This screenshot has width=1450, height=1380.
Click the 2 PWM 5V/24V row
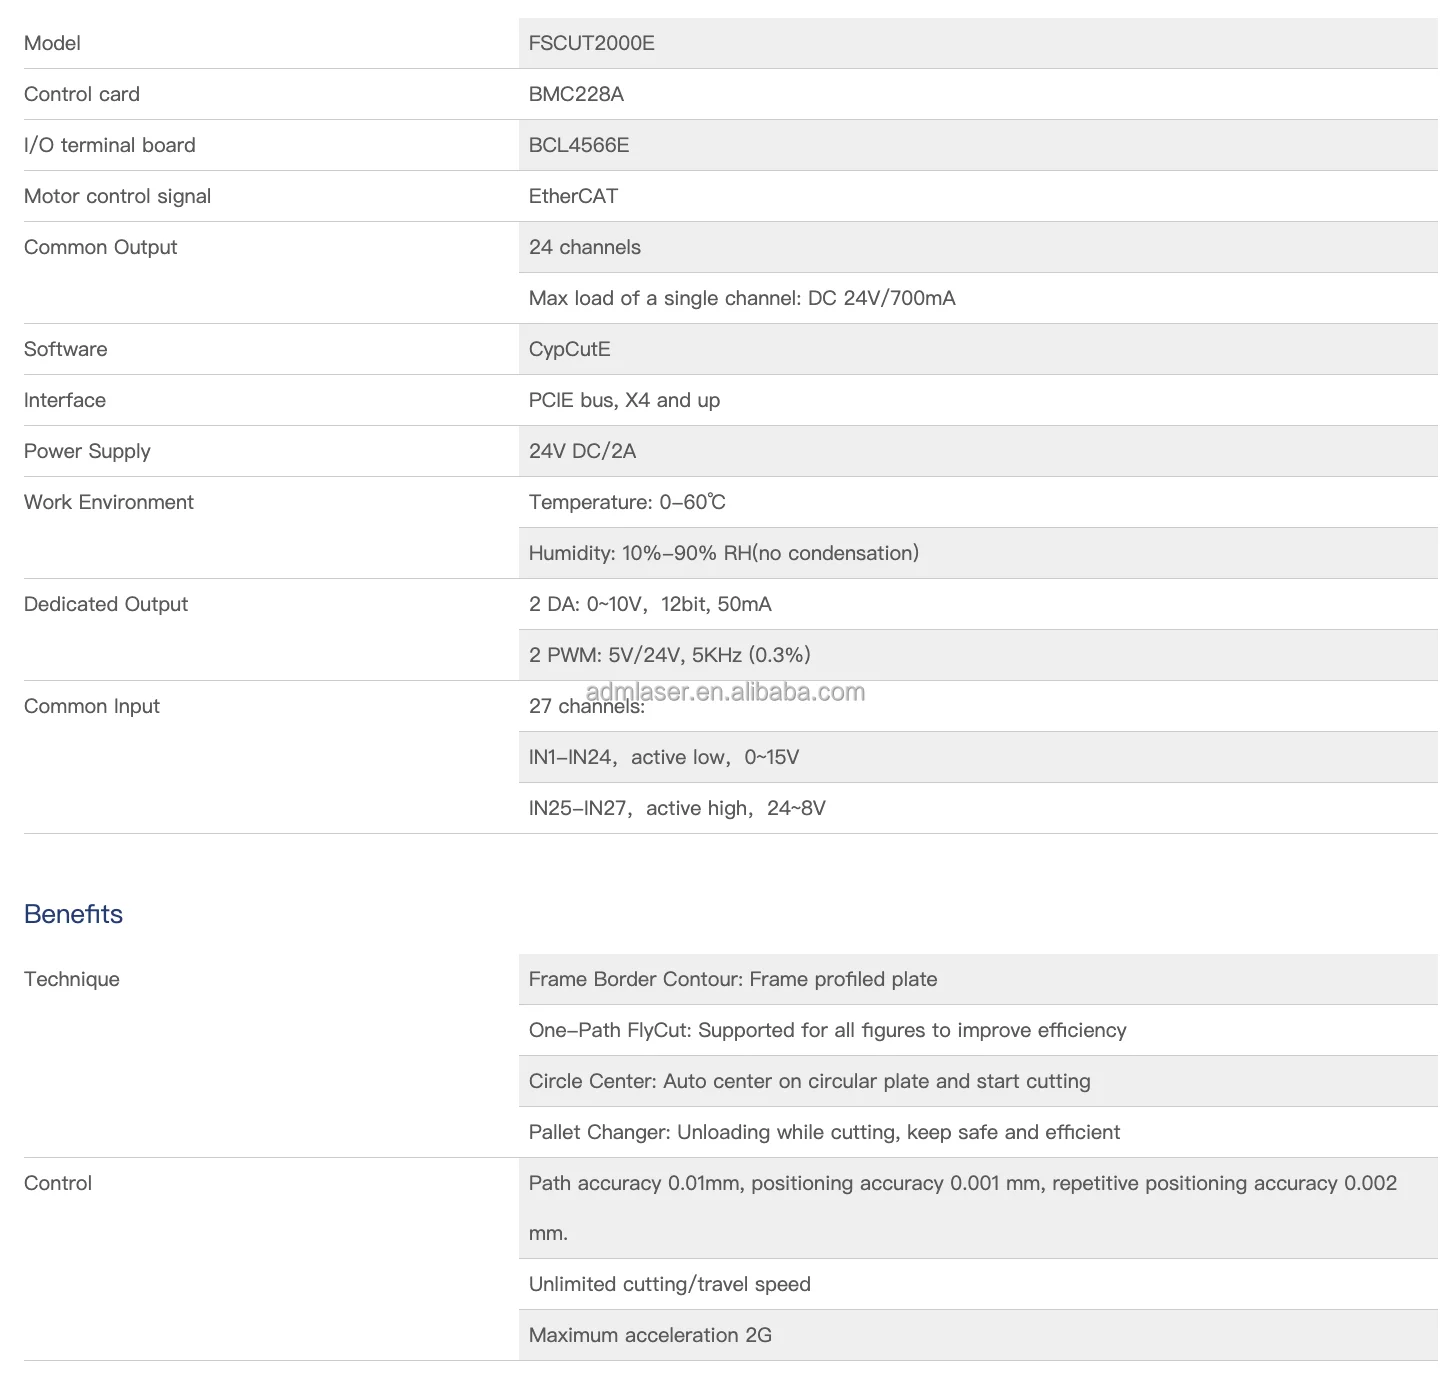pos(669,655)
